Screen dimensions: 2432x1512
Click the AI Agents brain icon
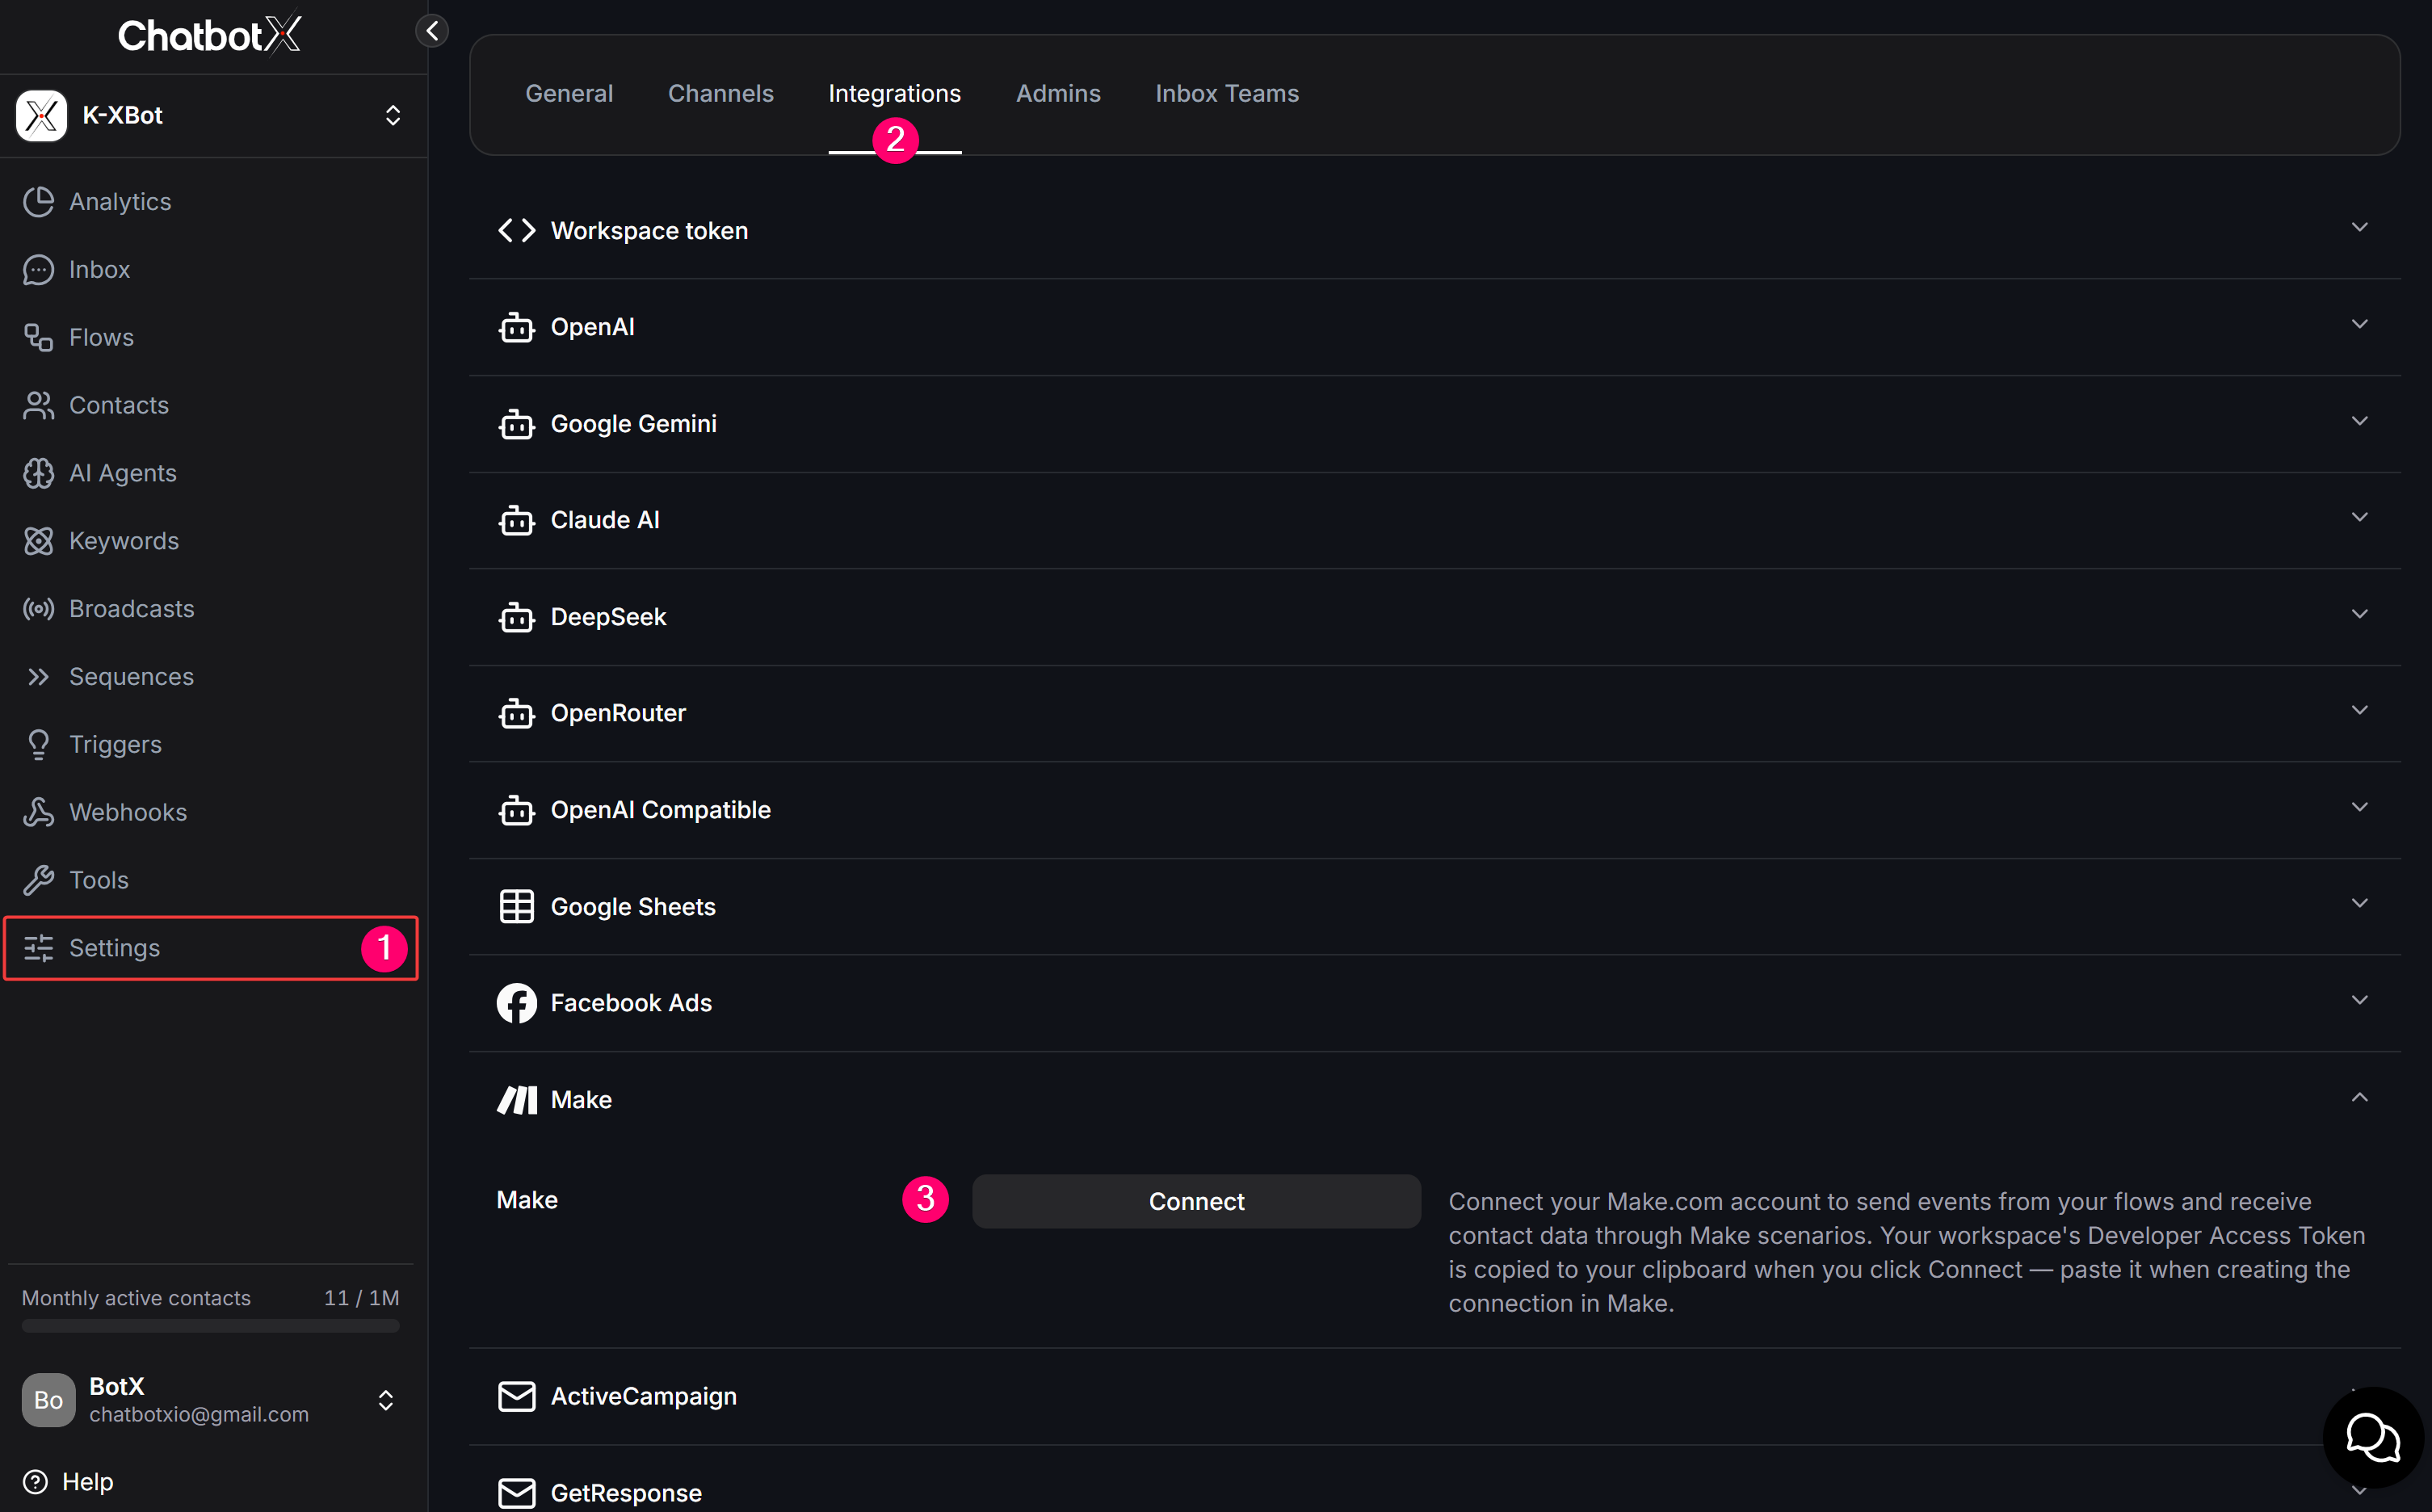pyautogui.click(x=38, y=473)
